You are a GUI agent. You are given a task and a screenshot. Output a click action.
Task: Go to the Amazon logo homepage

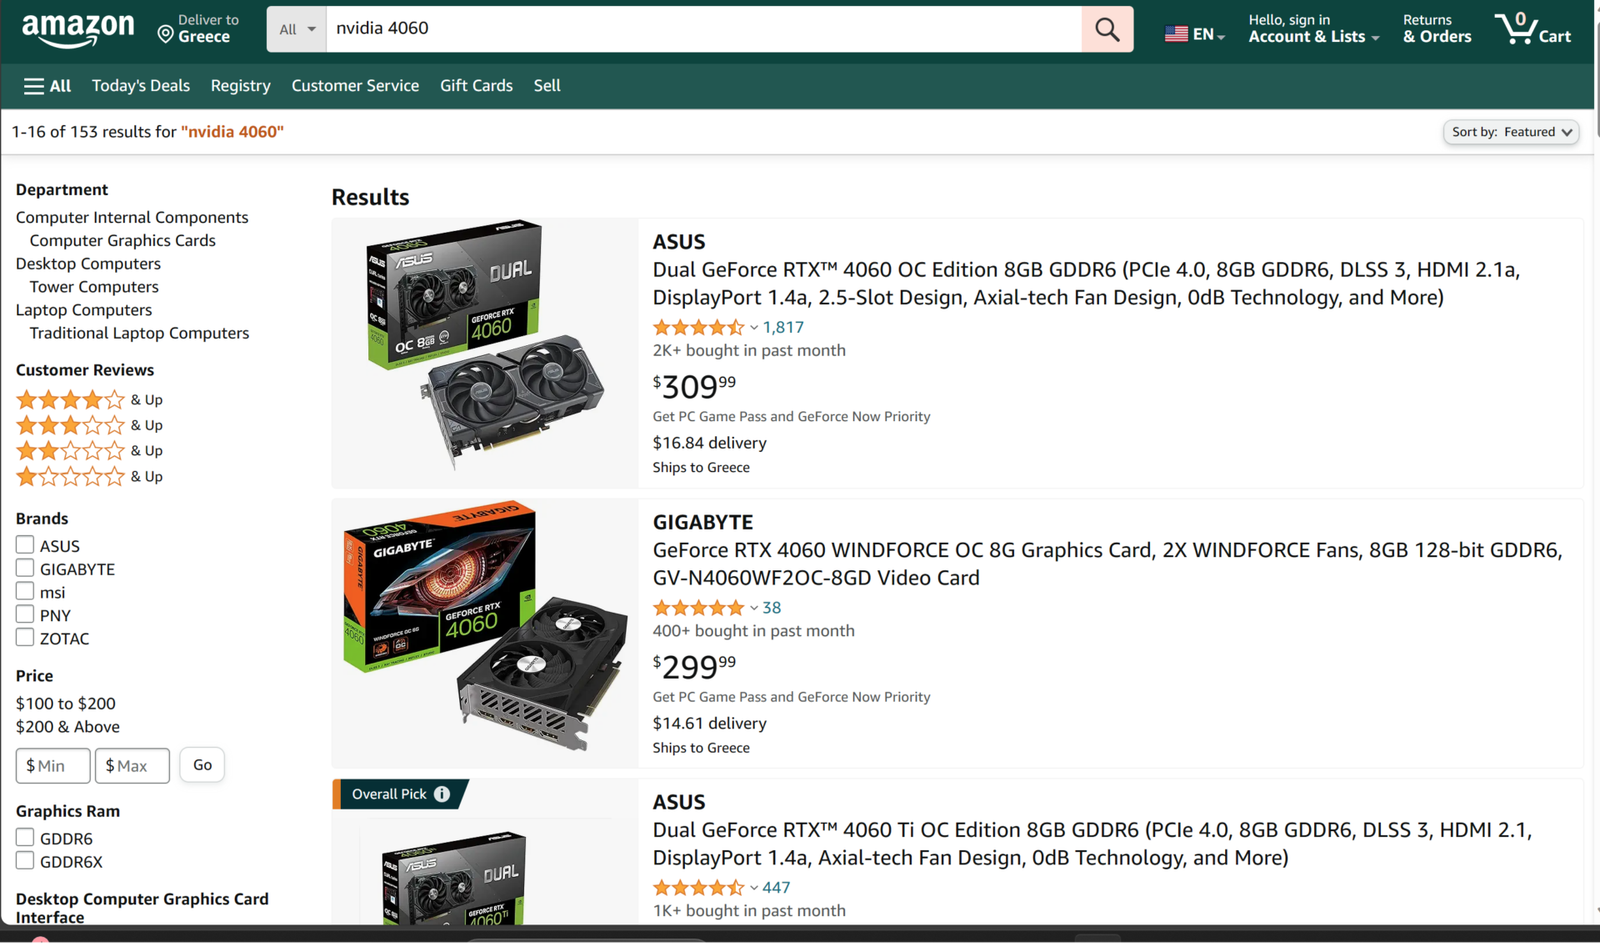click(78, 30)
